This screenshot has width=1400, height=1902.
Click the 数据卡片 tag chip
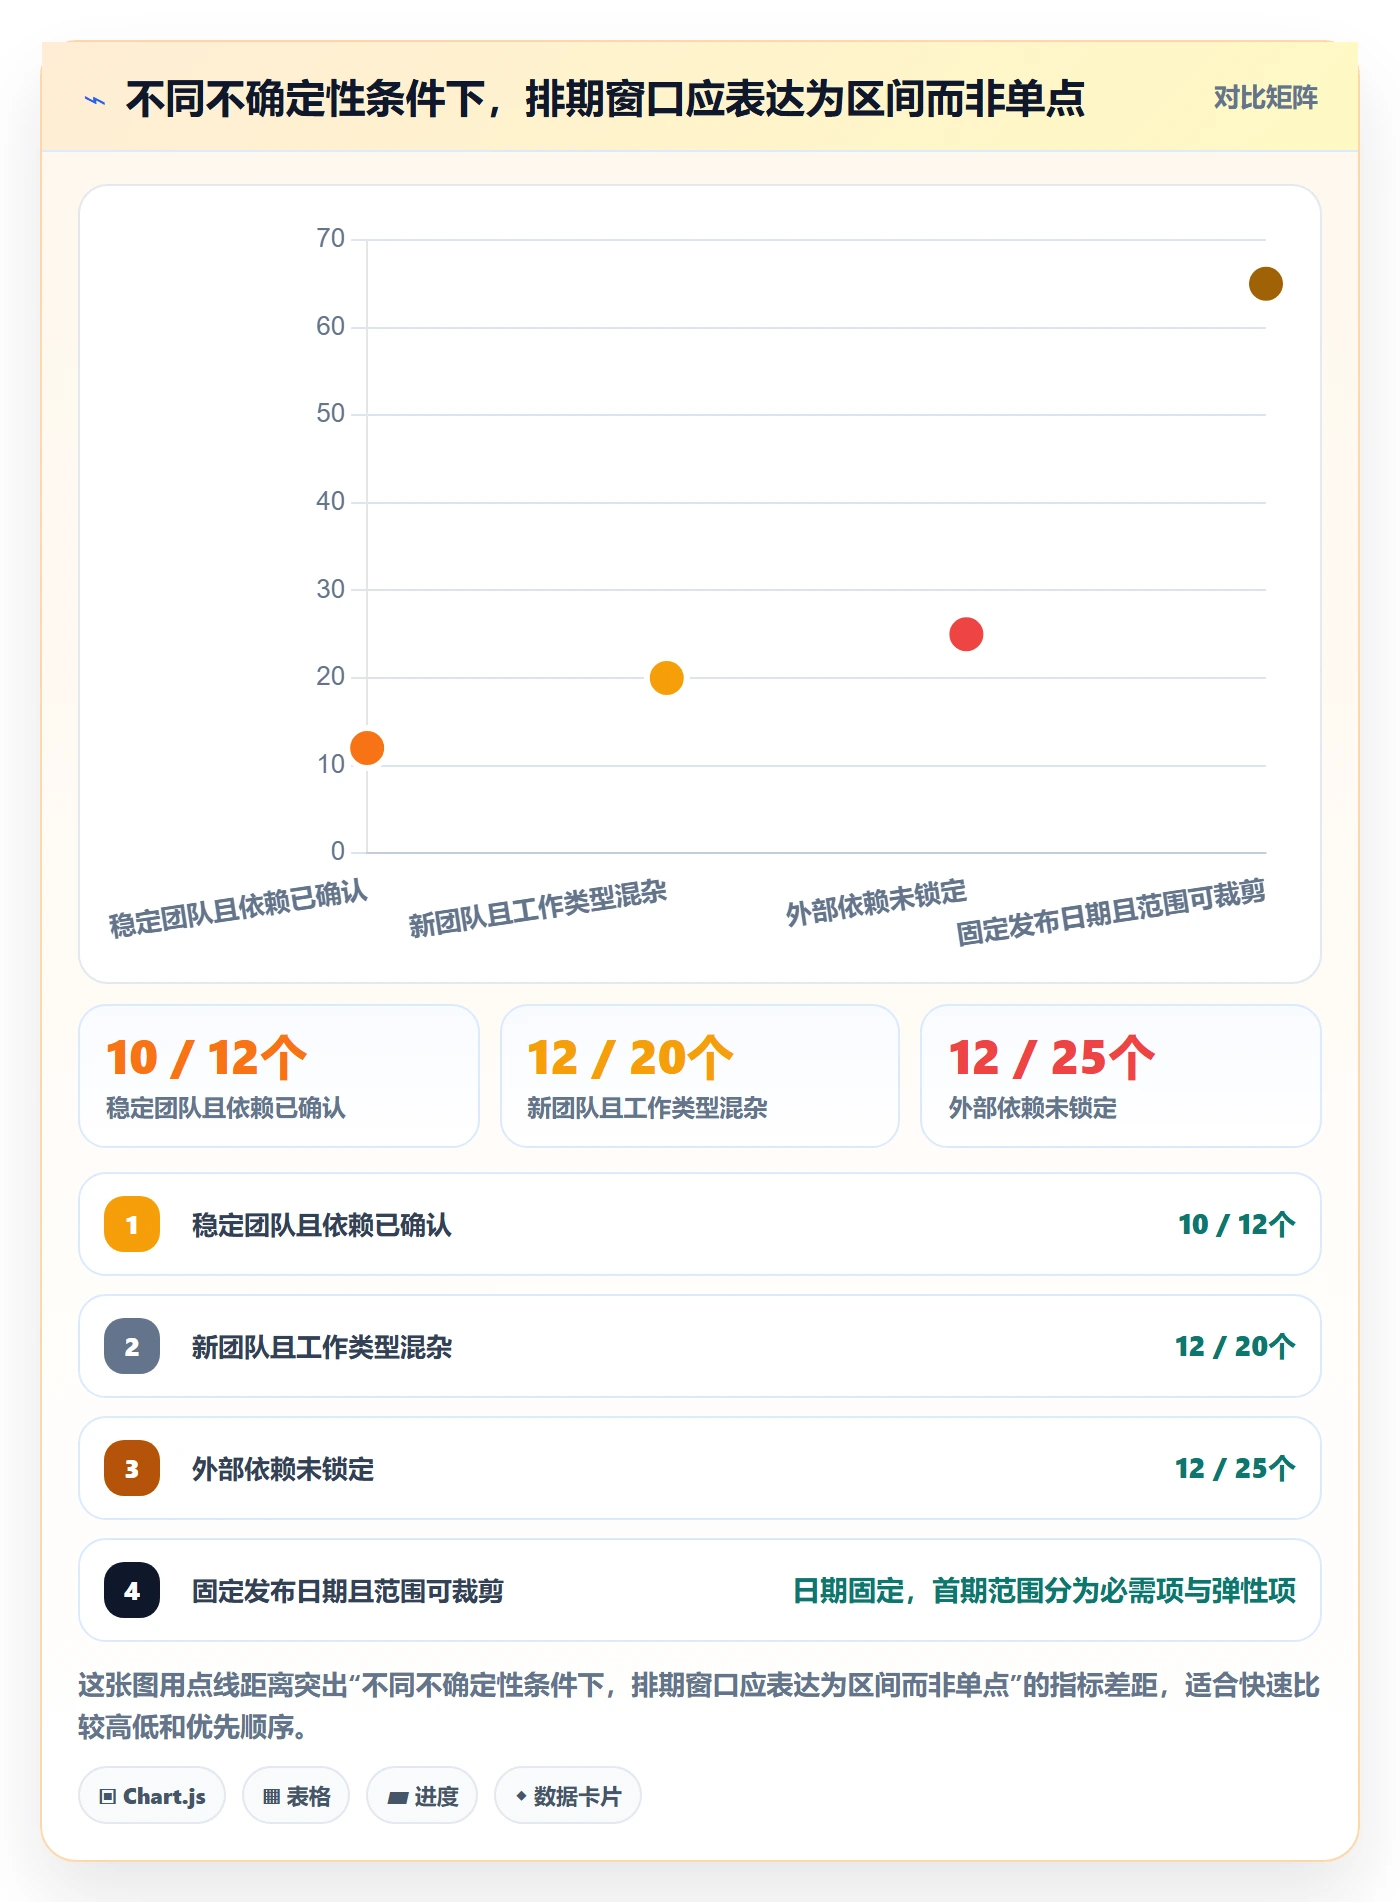pyautogui.click(x=568, y=1796)
